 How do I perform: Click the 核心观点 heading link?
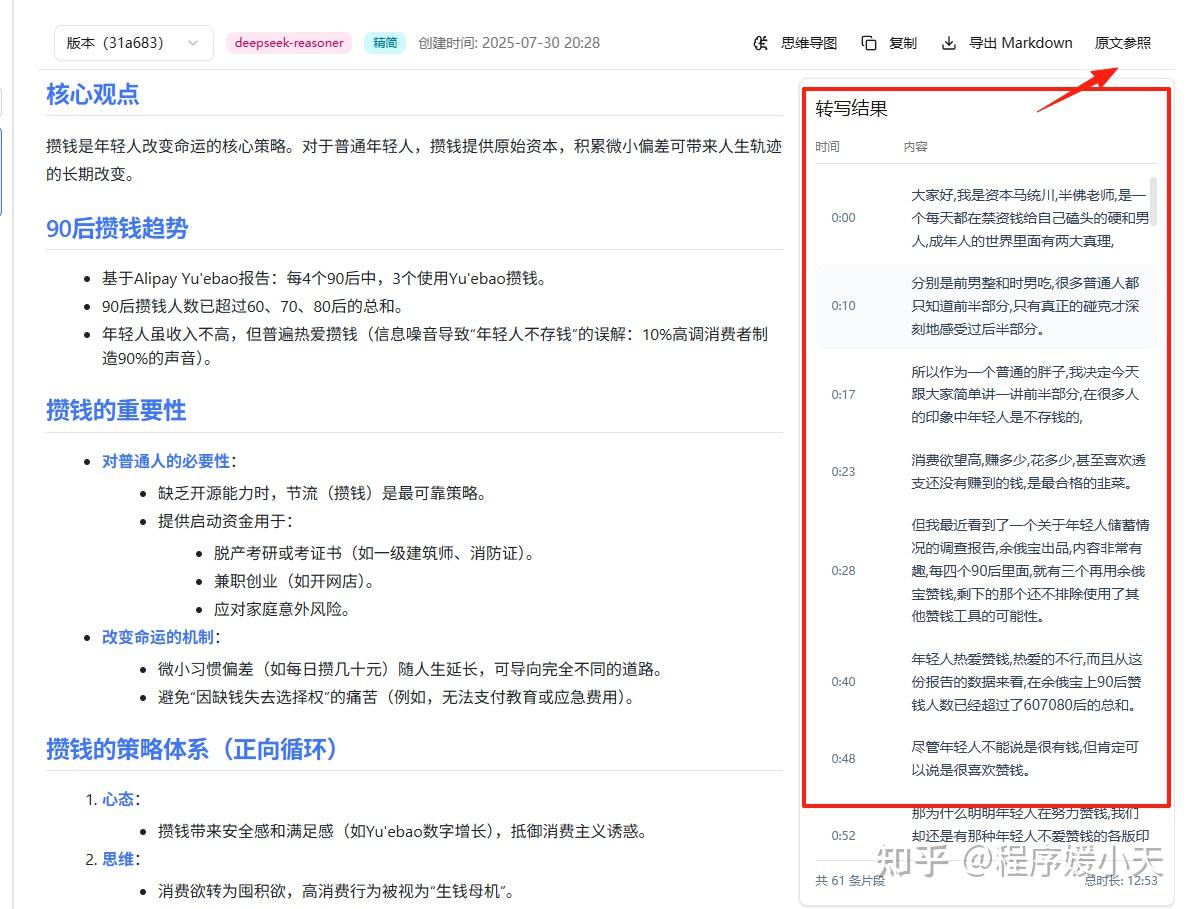(x=91, y=93)
